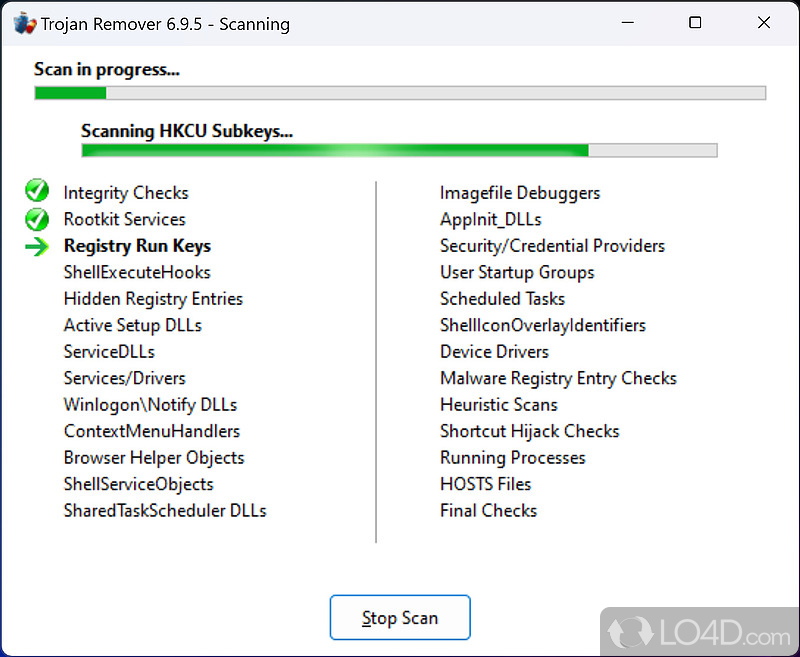The height and width of the screenshot is (657, 800).
Task: Select the 'User Startup Groups' item
Action: coord(517,272)
